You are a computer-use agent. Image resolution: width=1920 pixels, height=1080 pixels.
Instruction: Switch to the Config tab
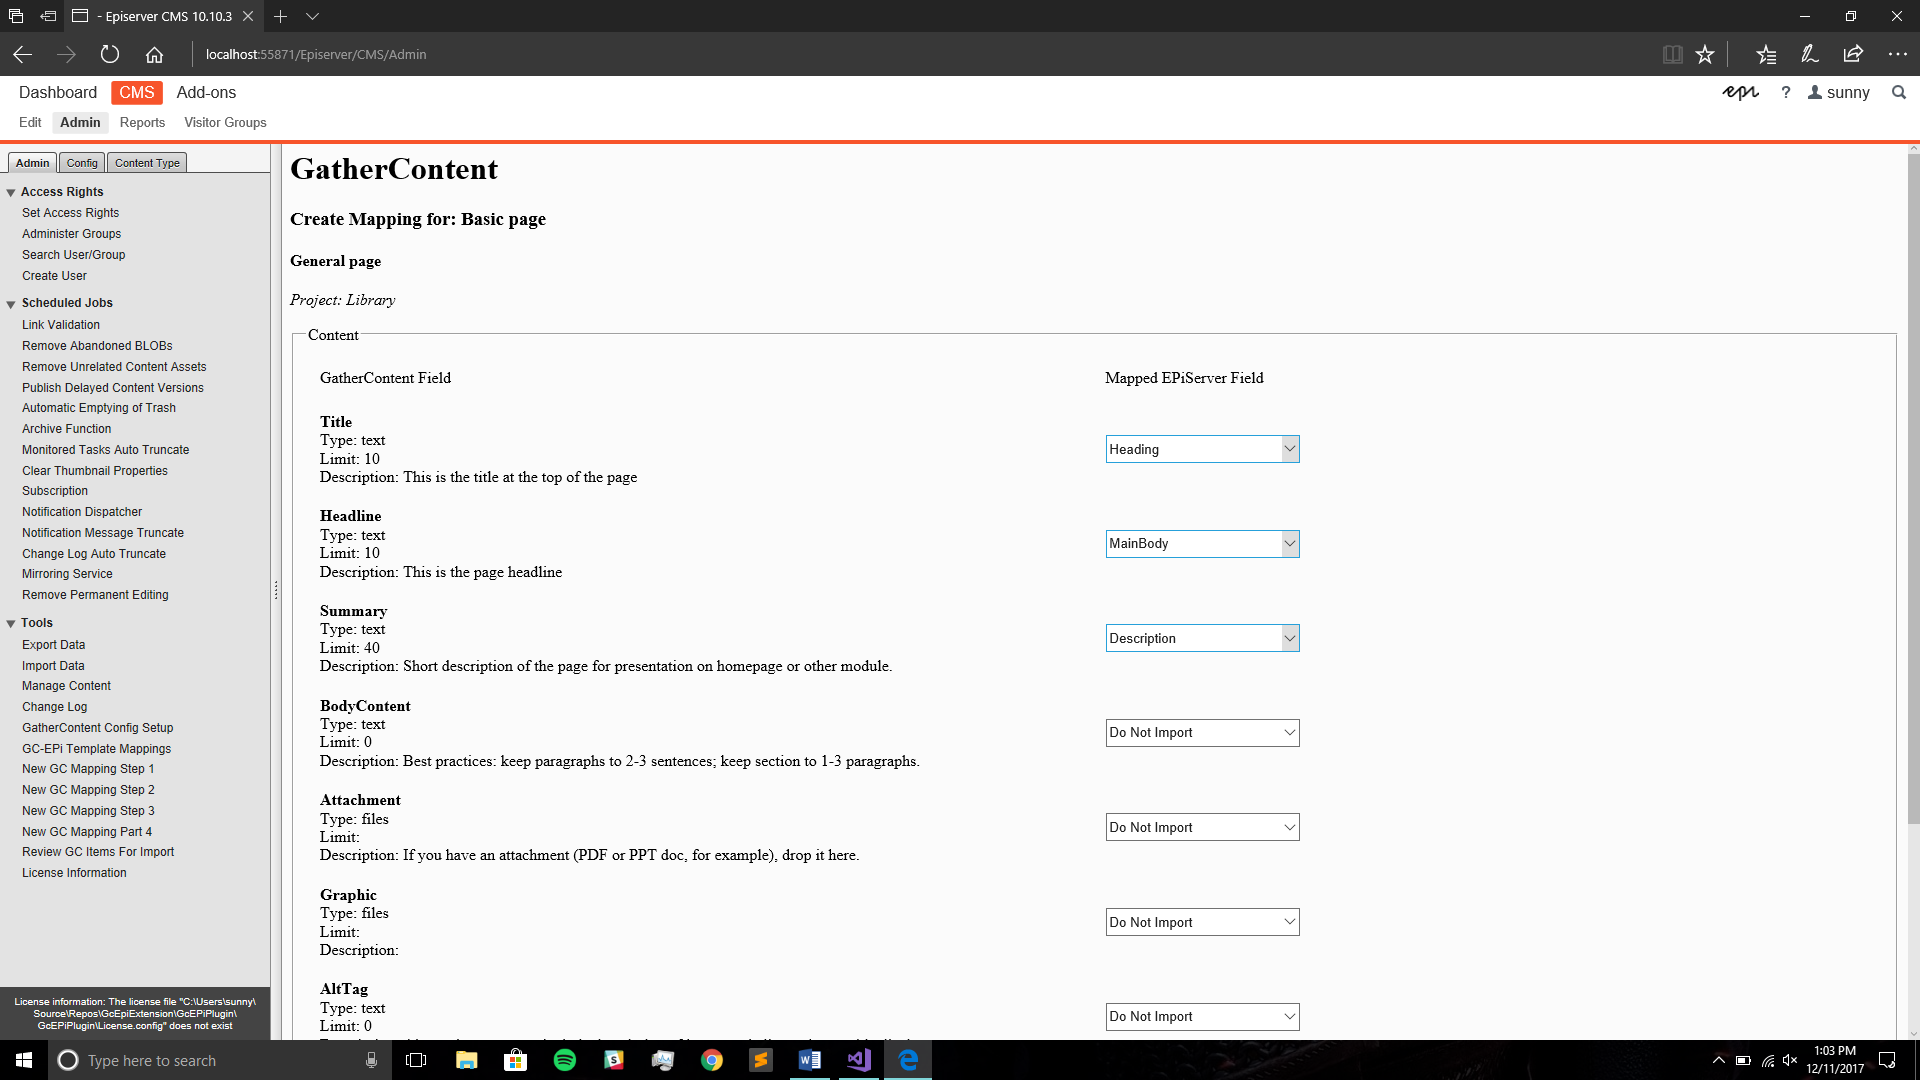click(82, 163)
